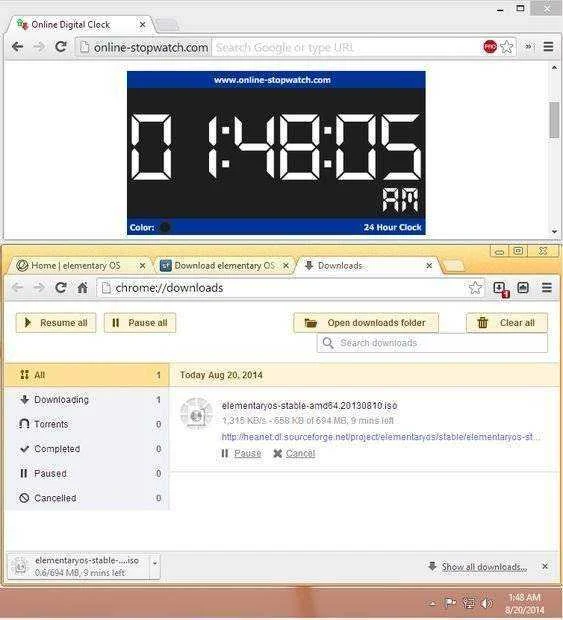Close the Downloads tab
The width and height of the screenshot is (563, 620).
tap(429, 266)
